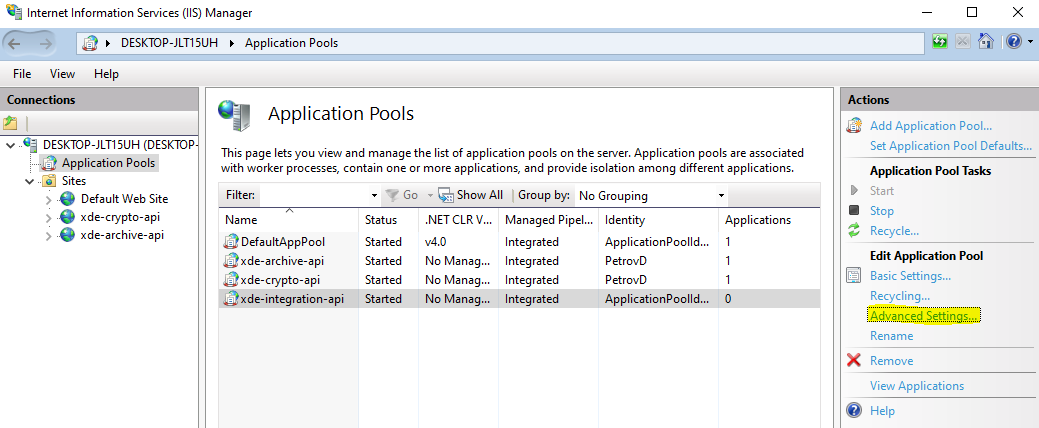
Task: Sort by the Applications column header
Action: tap(769, 219)
